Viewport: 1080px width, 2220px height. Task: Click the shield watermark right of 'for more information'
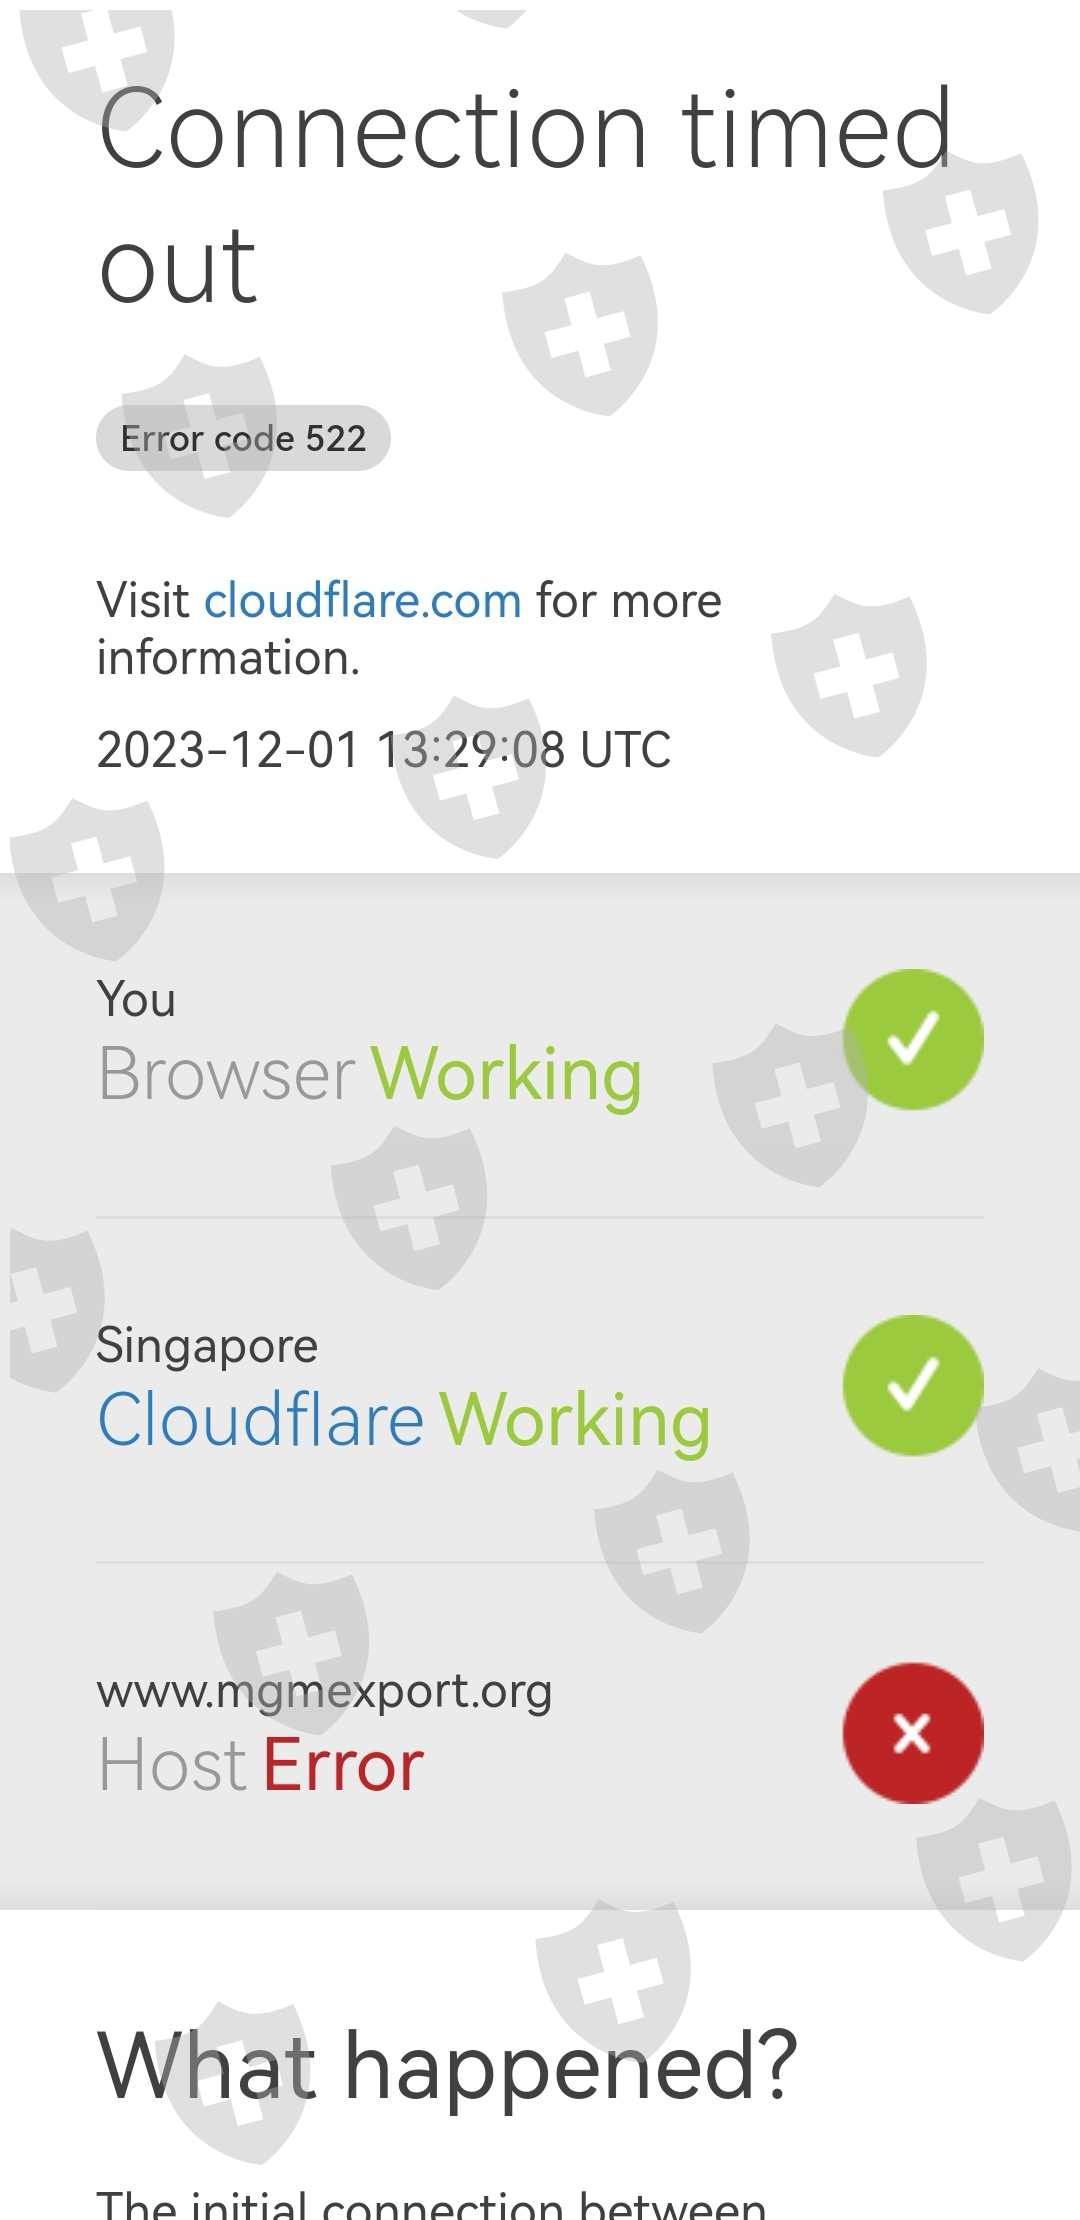click(x=850, y=676)
